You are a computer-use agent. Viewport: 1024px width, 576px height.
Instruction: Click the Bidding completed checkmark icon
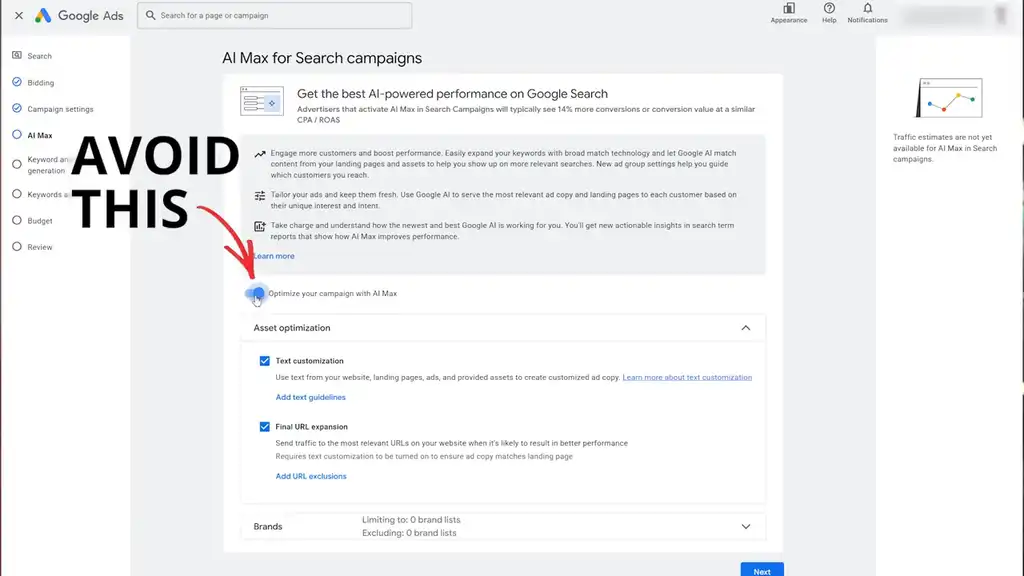pos(17,82)
